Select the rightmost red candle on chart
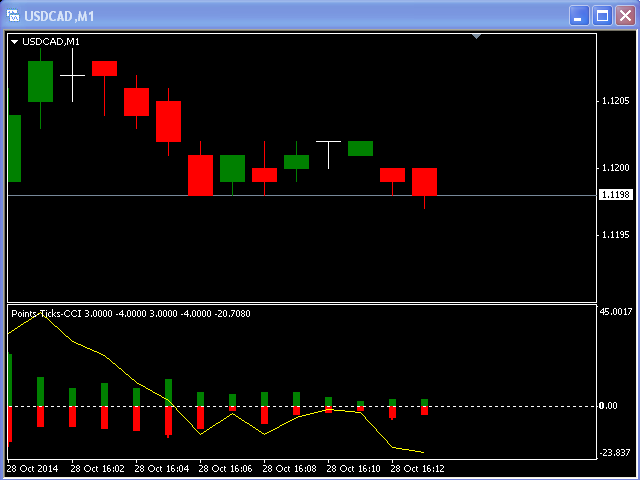This screenshot has height=480, width=640. 425,181
